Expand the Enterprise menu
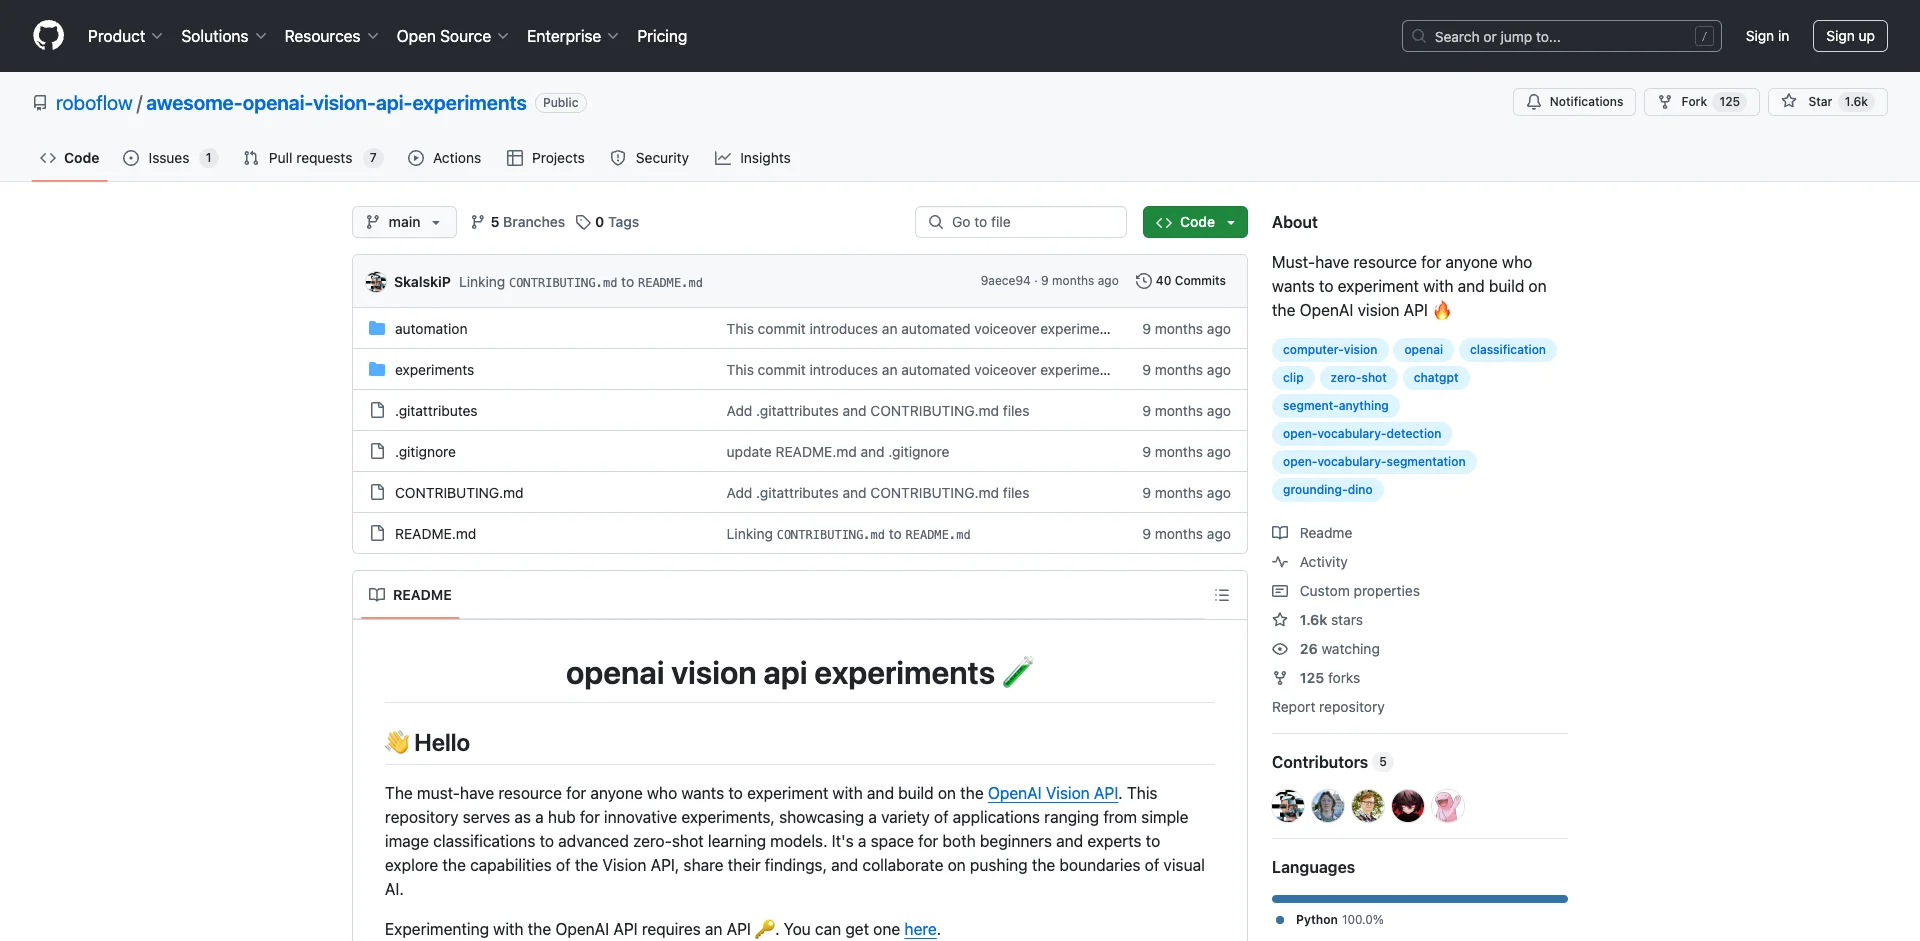 click(x=572, y=36)
